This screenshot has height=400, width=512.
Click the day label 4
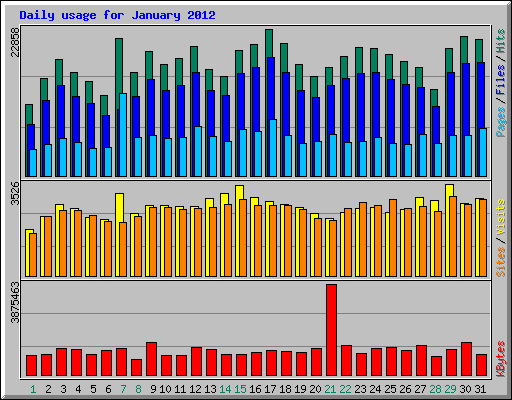click(78, 389)
